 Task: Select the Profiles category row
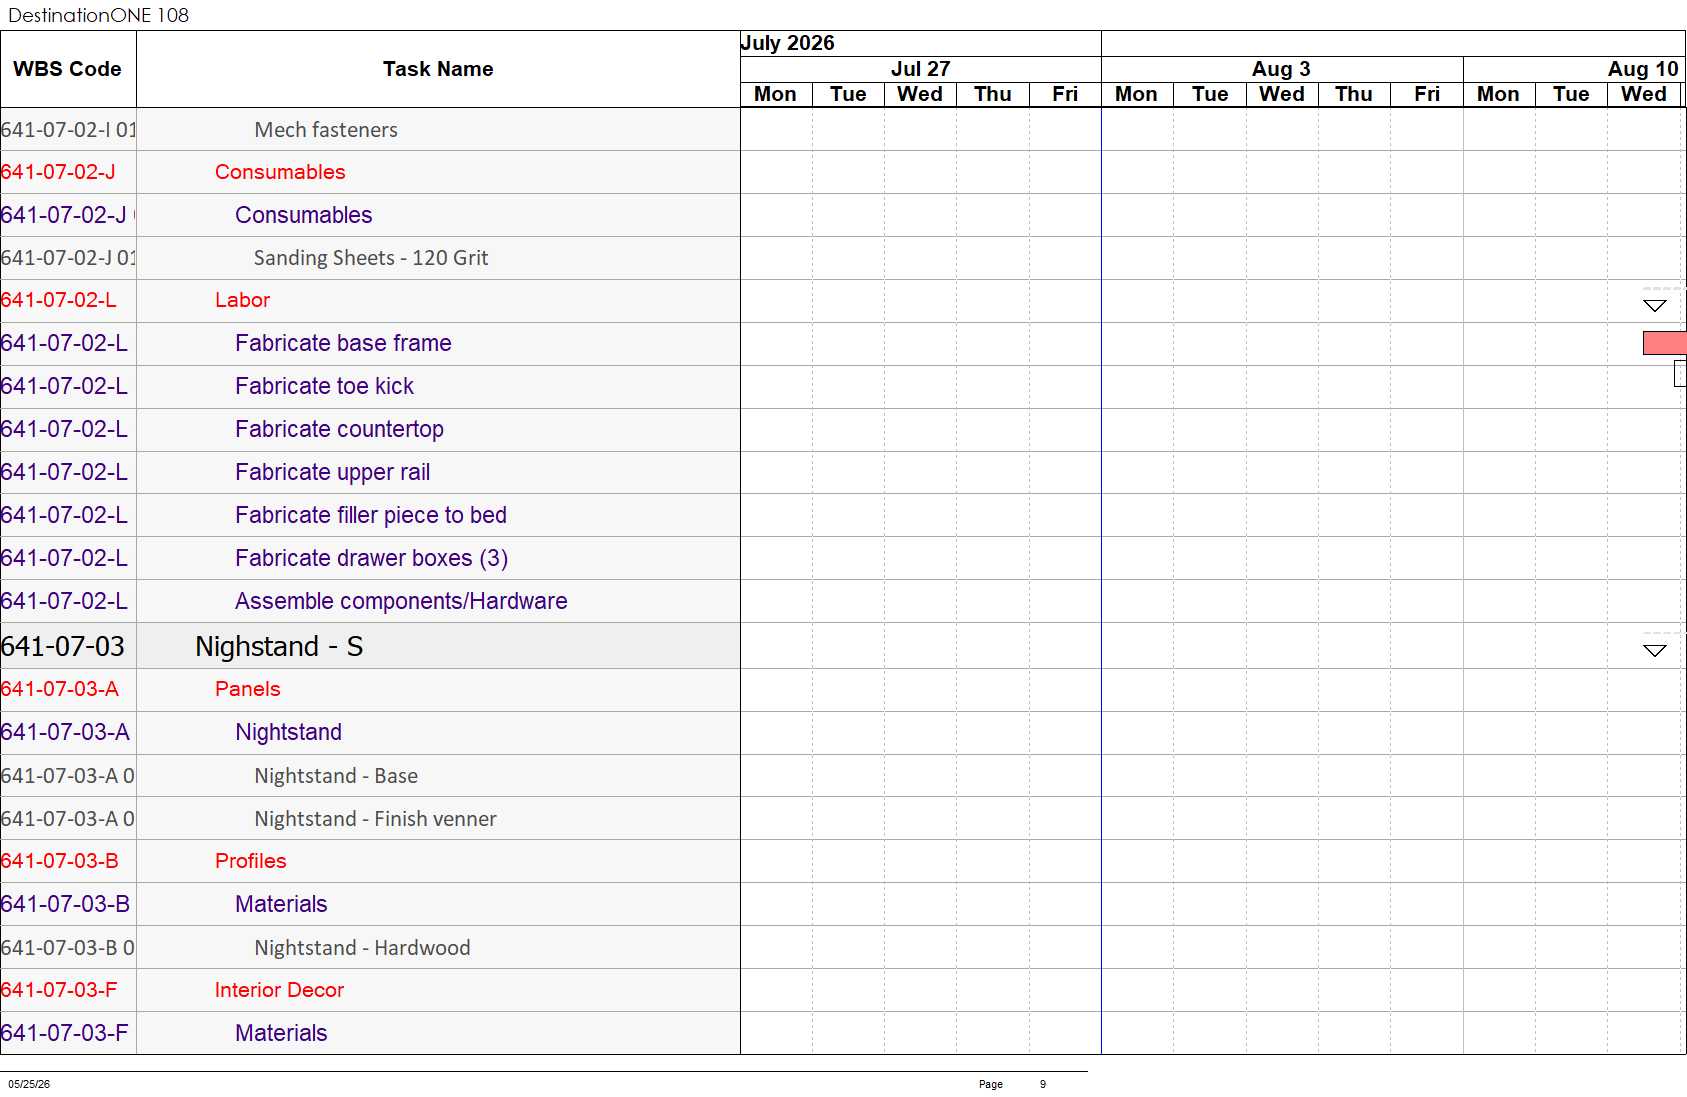pos(370,861)
